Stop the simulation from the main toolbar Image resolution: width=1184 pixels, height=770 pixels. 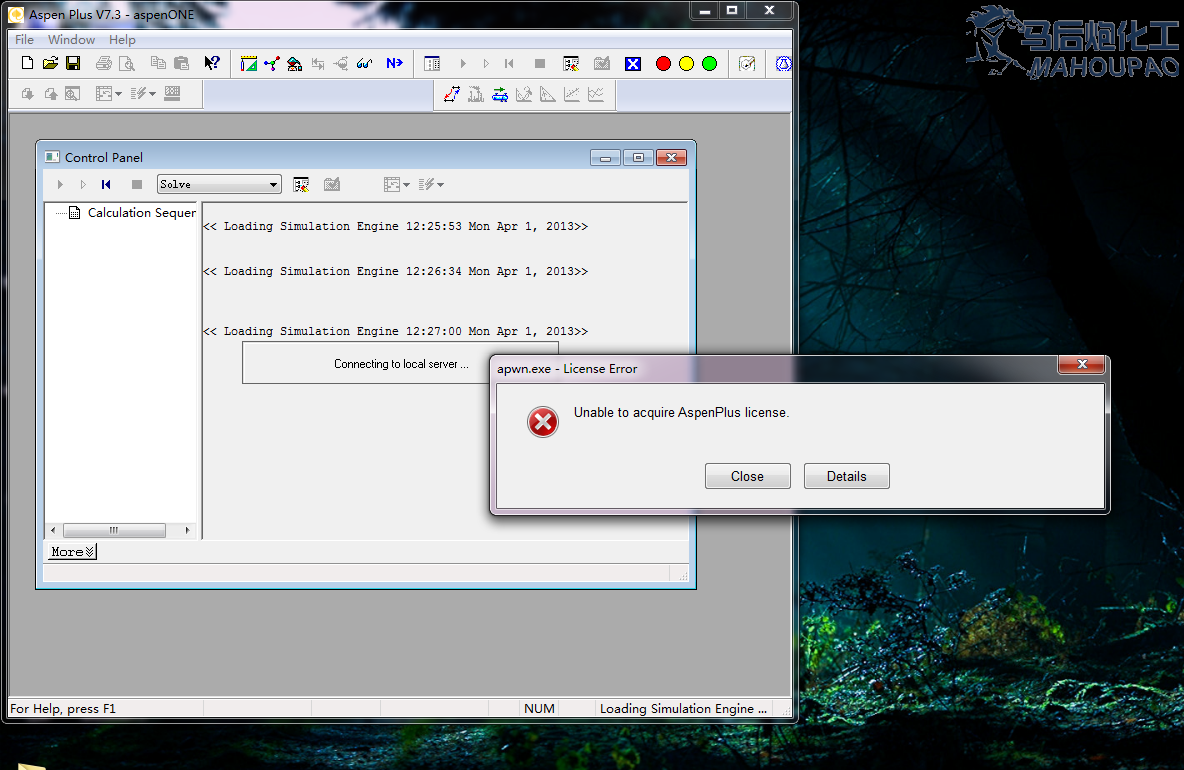(x=540, y=63)
